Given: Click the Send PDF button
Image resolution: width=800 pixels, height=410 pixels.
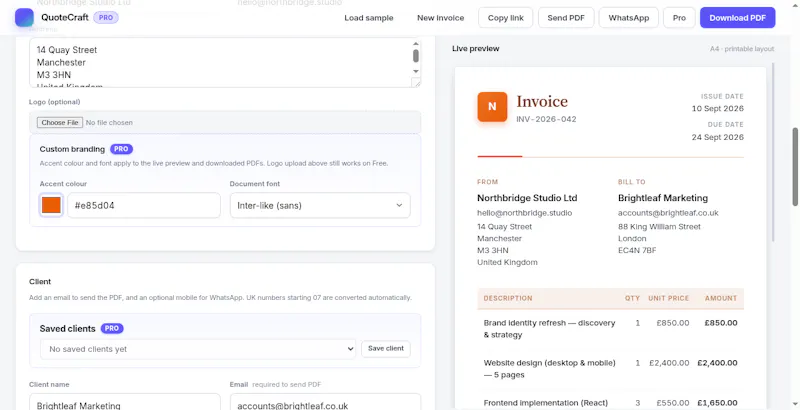Looking at the screenshot, I should click(x=566, y=18).
